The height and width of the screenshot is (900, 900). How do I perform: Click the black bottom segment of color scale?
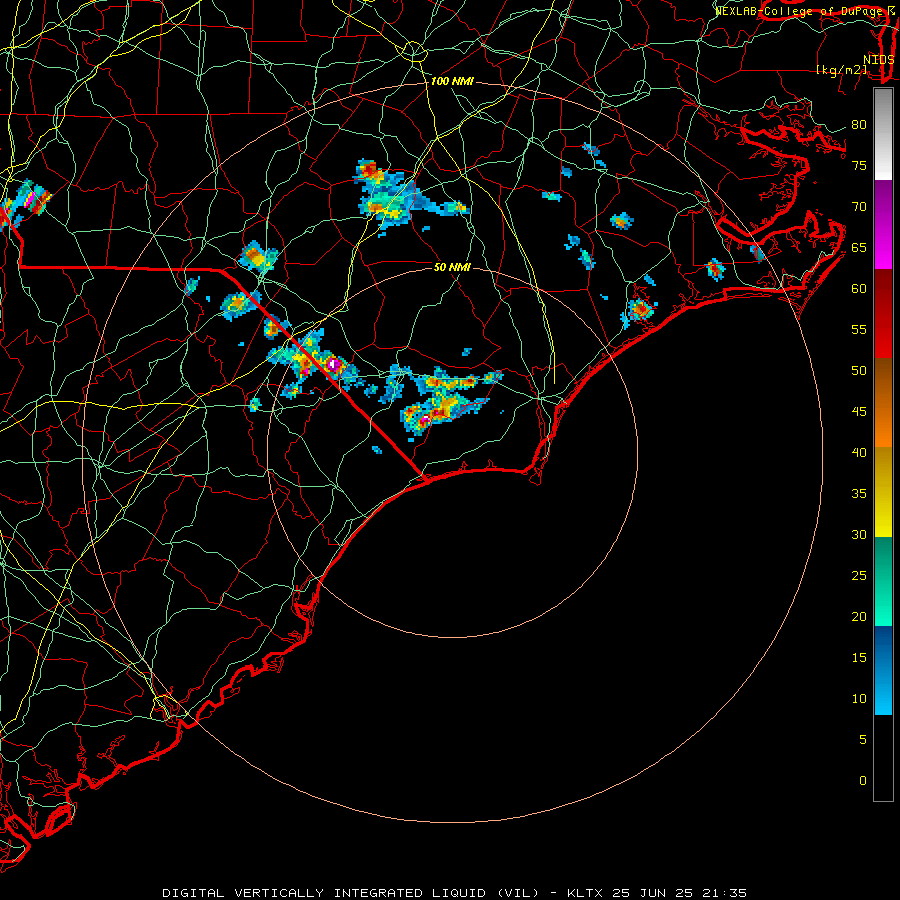tap(883, 758)
